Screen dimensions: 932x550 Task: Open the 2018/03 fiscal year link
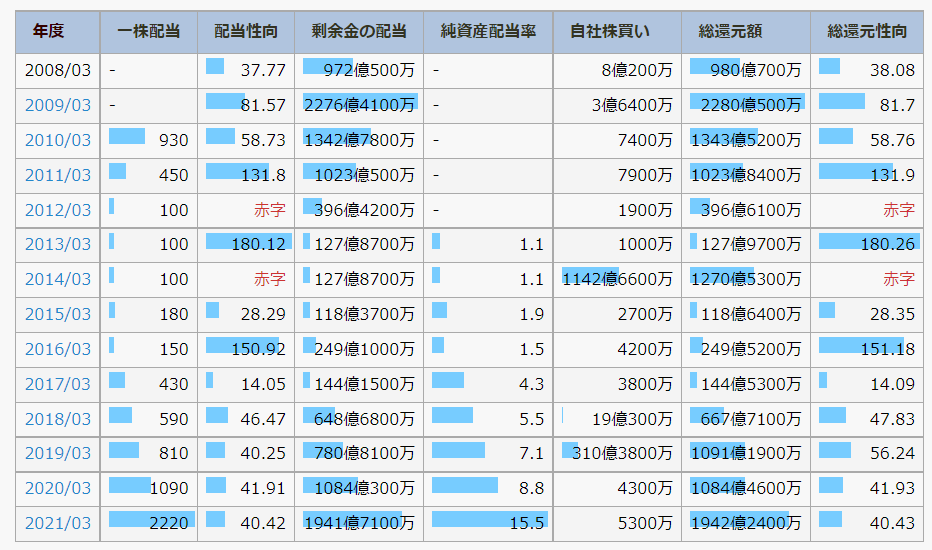(58, 420)
